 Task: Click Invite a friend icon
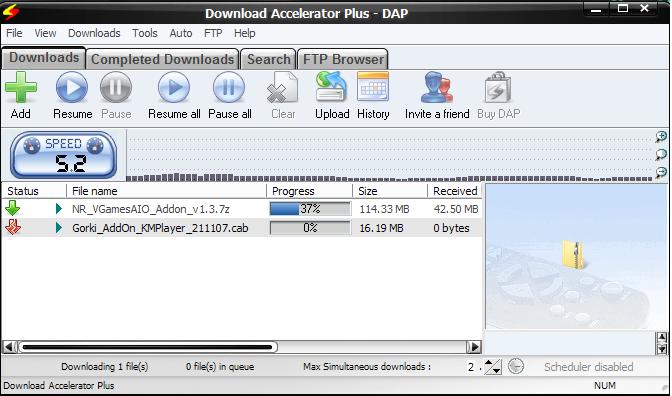click(437, 87)
